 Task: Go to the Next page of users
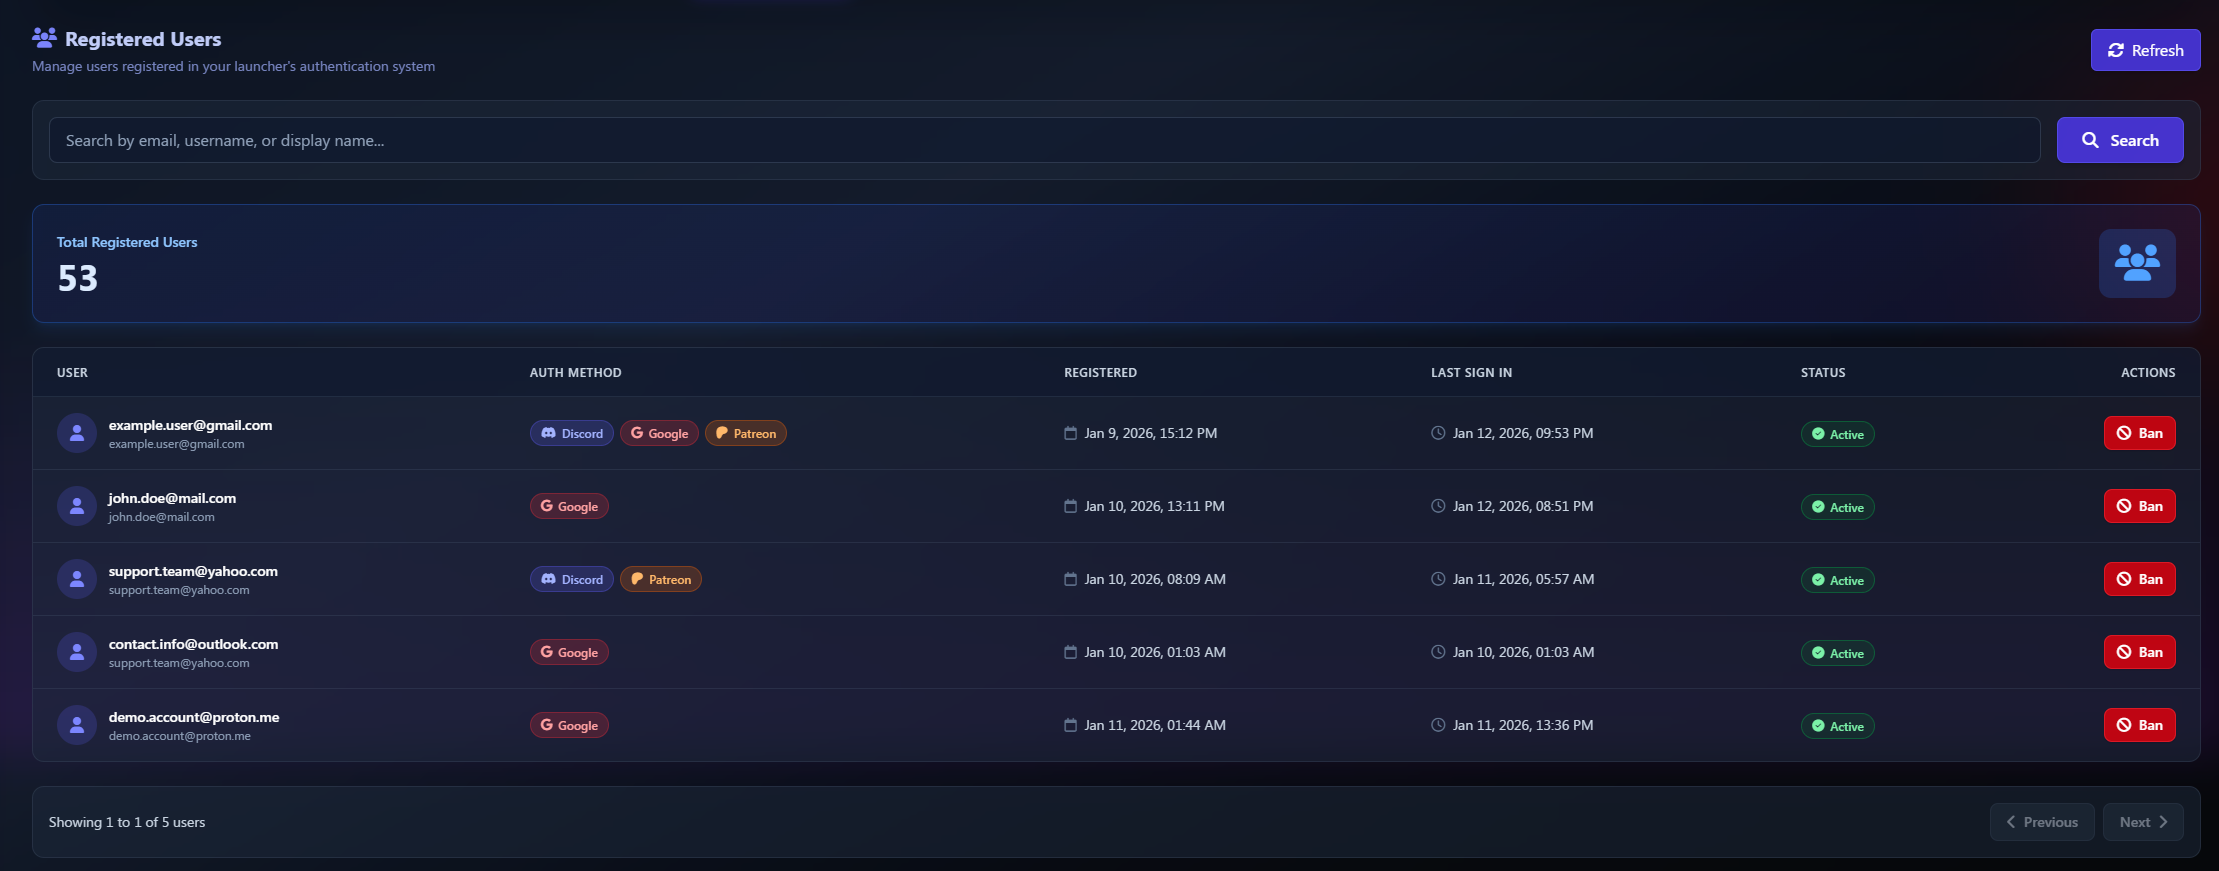2142,822
